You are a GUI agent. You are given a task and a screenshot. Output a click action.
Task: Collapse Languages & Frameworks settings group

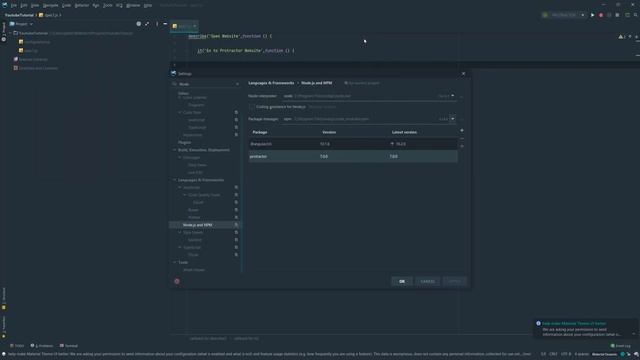[x=175, y=180]
